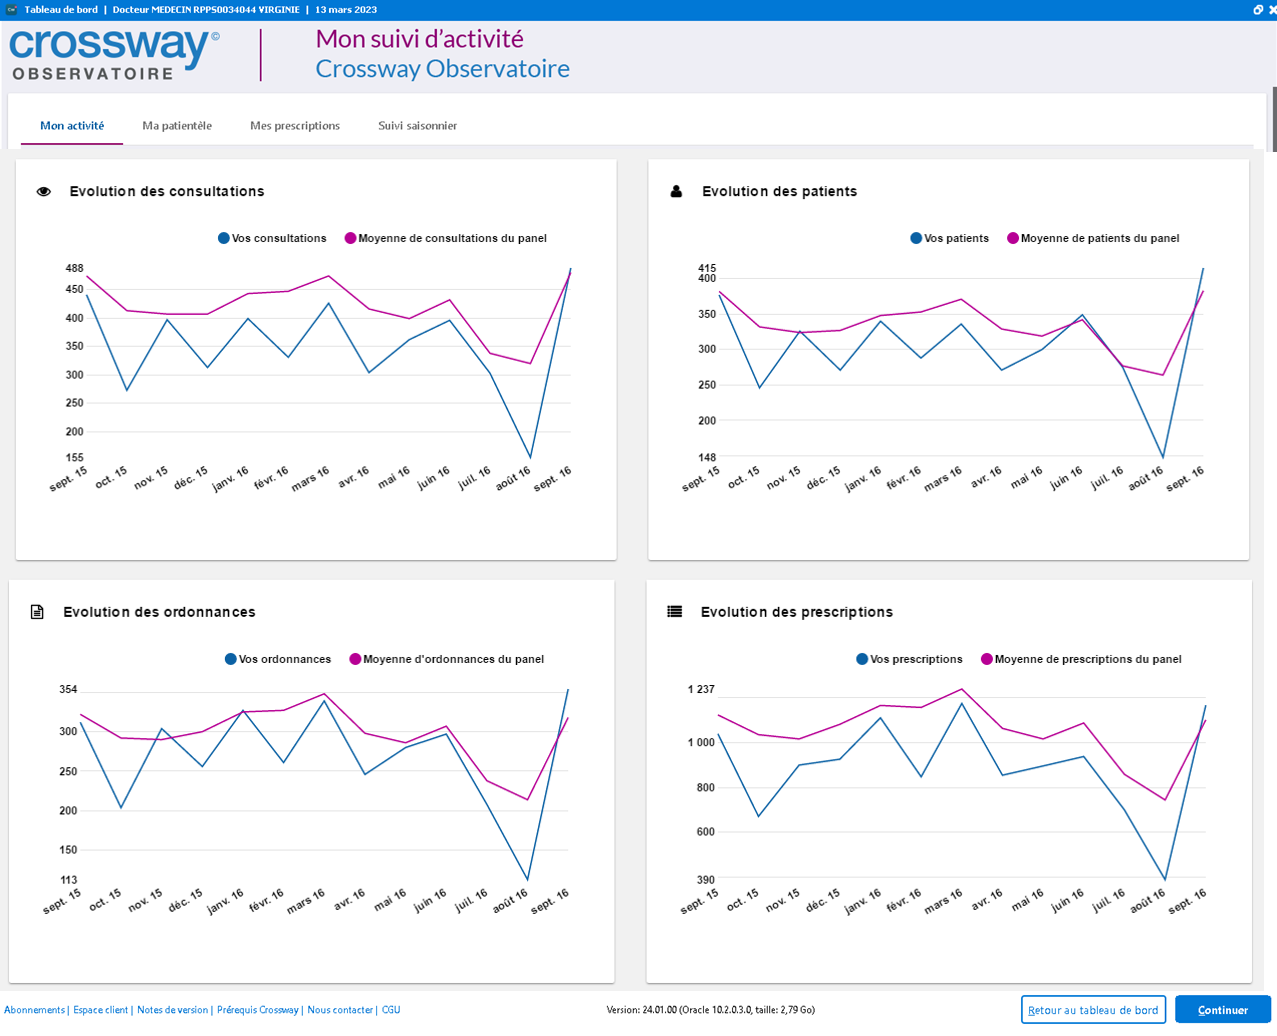Click Retour au tableau de bord button
The height and width of the screenshot is (1036, 1277).
tap(1093, 1010)
